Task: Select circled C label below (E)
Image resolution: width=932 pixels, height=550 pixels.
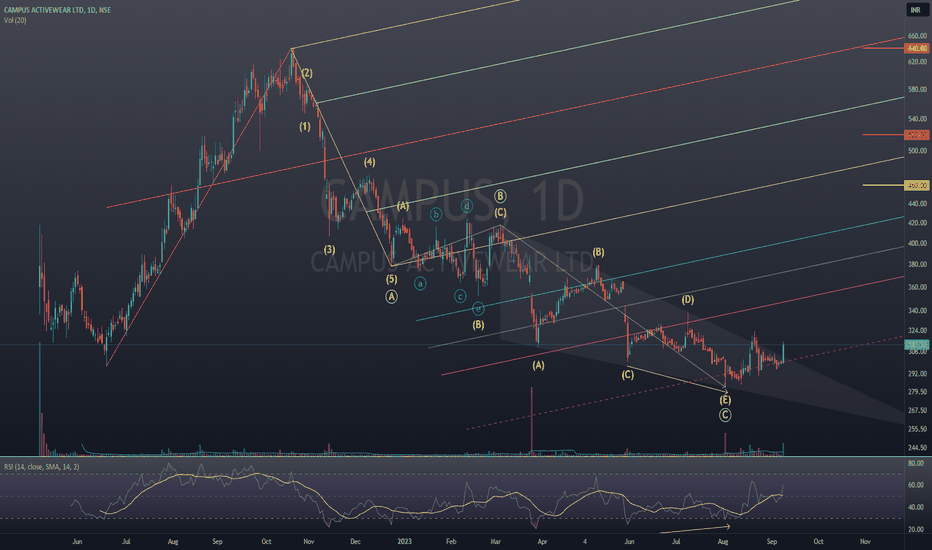Action: (725, 415)
